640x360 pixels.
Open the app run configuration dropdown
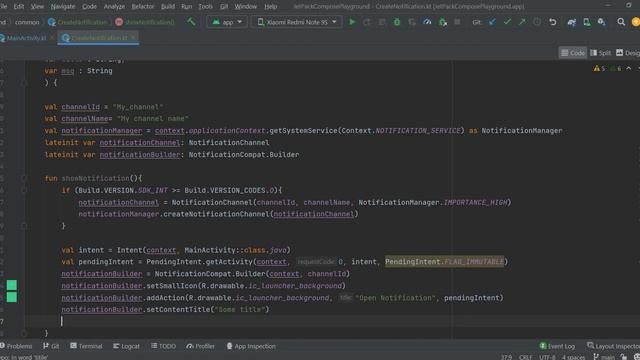tap(227, 22)
